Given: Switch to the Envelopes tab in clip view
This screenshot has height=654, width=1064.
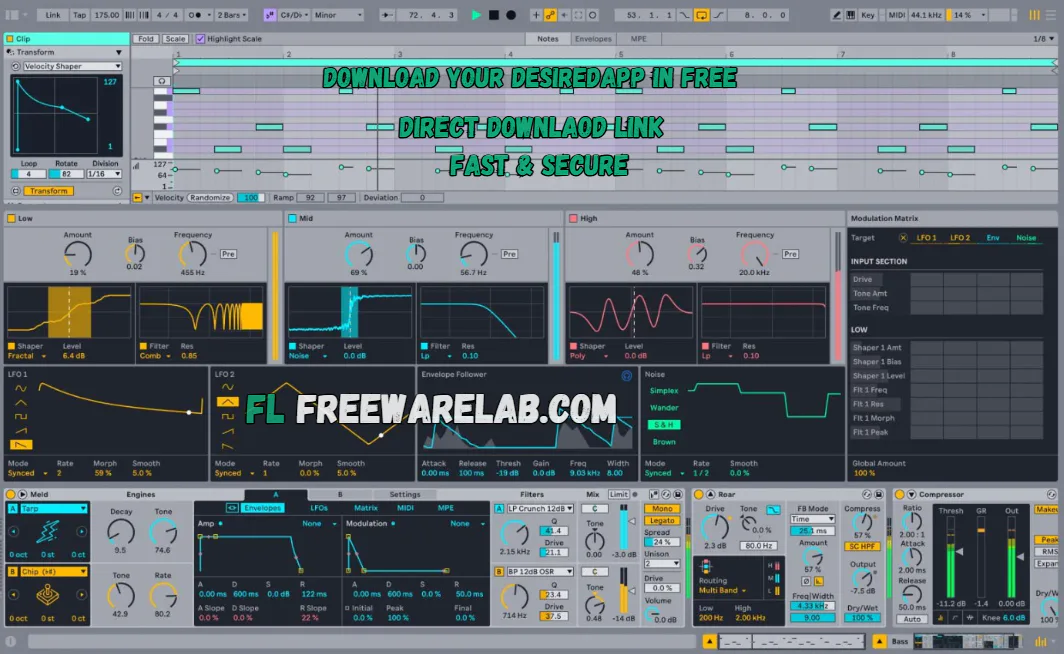Looking at the screenshot, I should point(593,39).
